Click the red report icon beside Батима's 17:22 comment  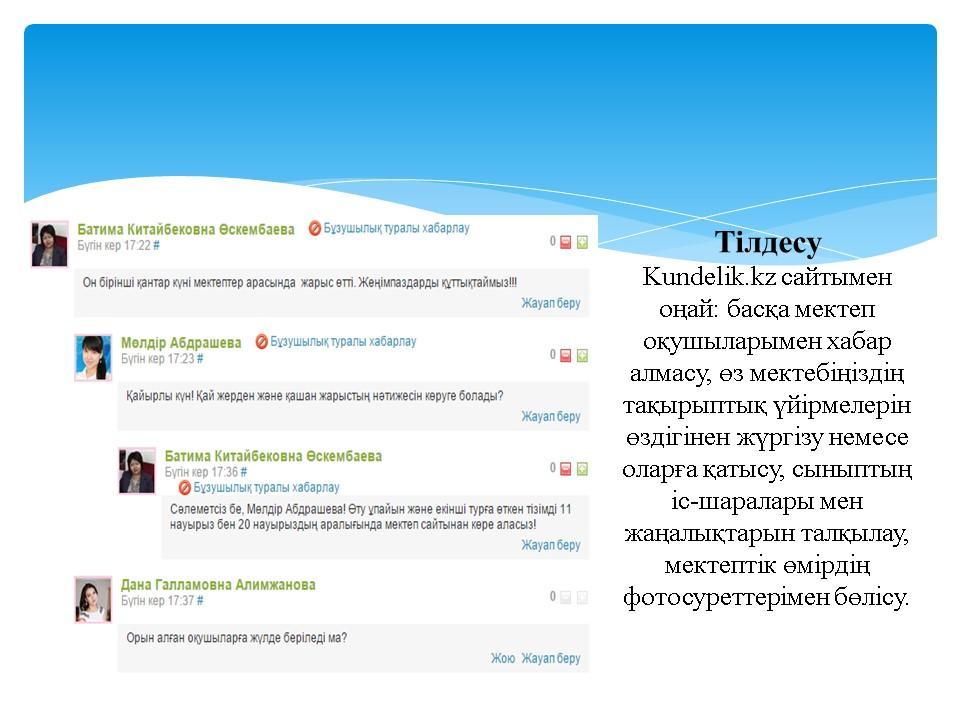click(315, 228)
